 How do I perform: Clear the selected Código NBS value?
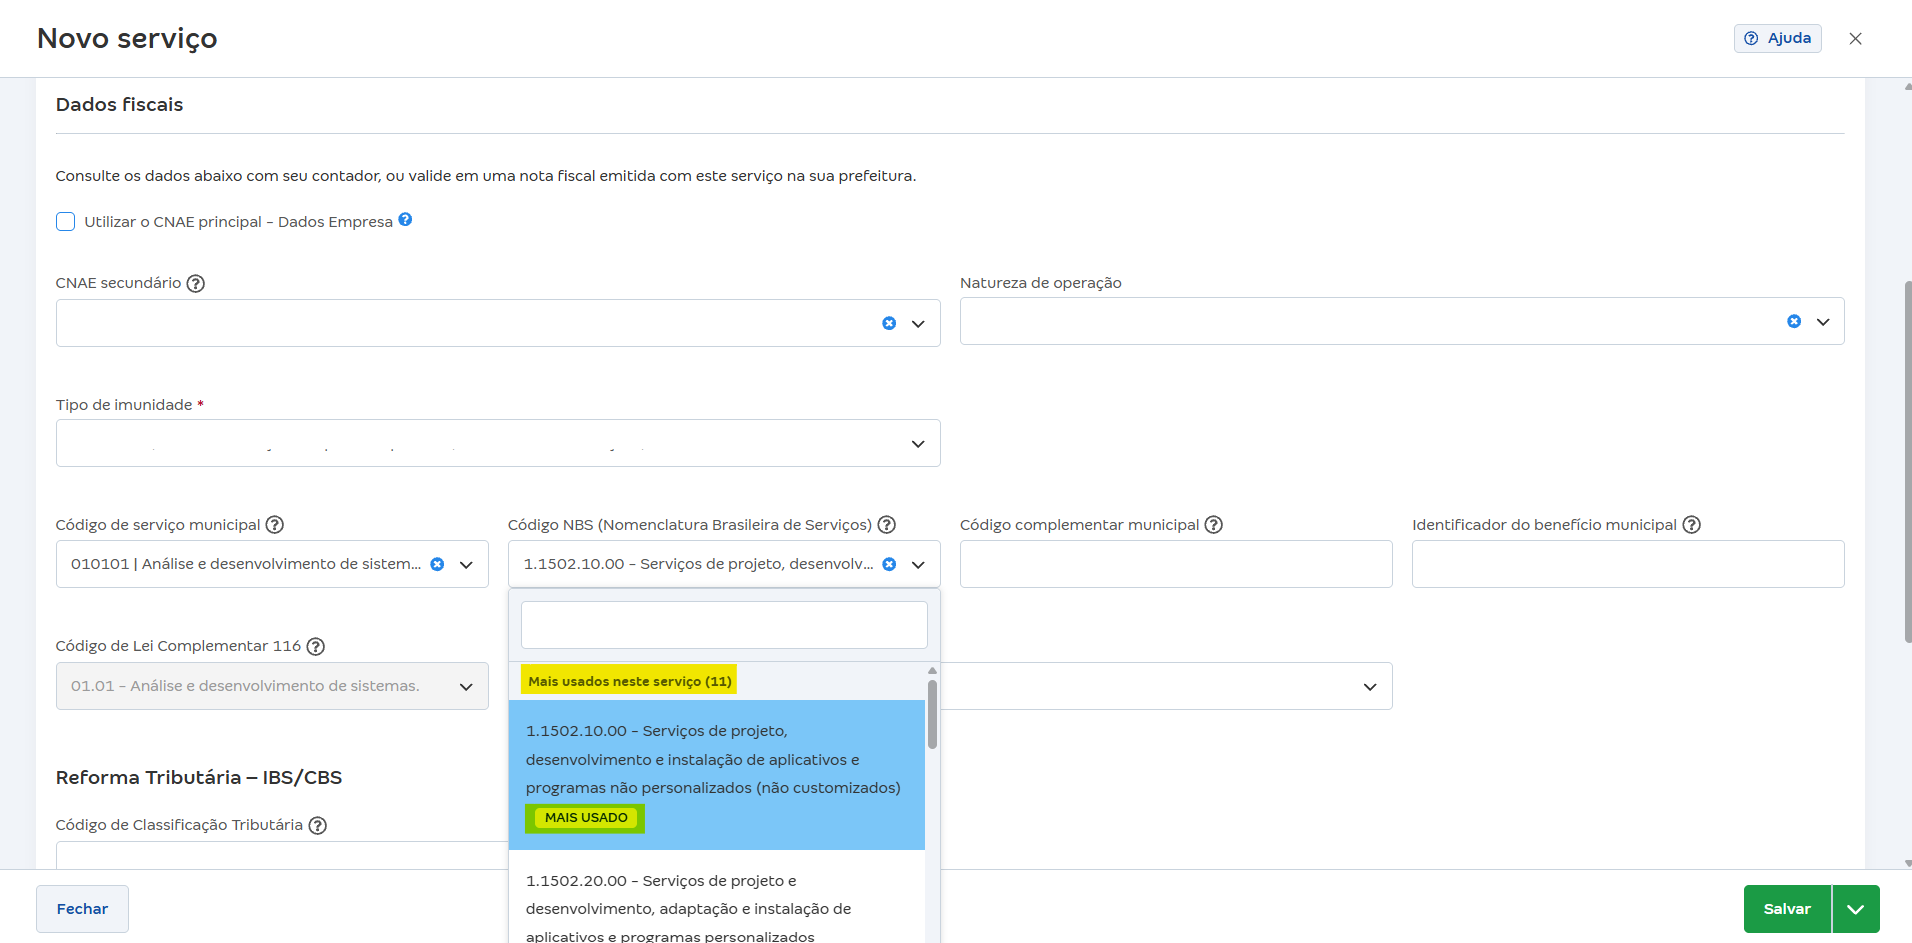click(889, 564)
